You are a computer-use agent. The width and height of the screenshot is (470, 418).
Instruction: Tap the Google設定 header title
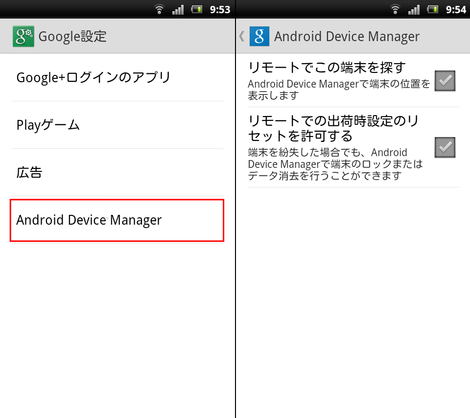[x=72, y=36]
